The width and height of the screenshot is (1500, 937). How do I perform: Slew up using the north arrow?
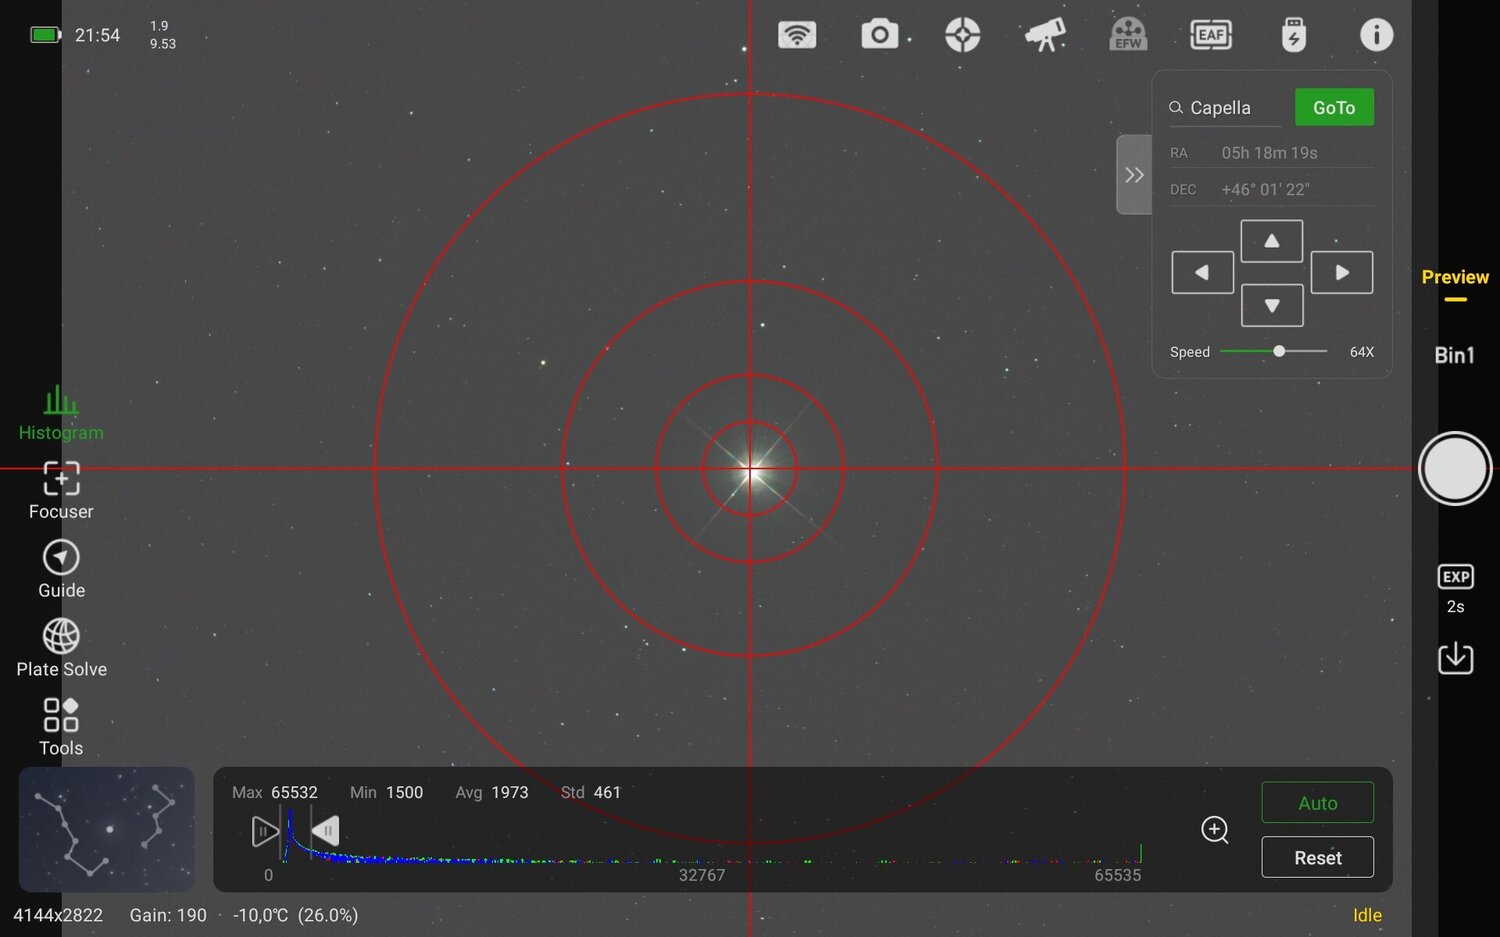pos(1271,240)
